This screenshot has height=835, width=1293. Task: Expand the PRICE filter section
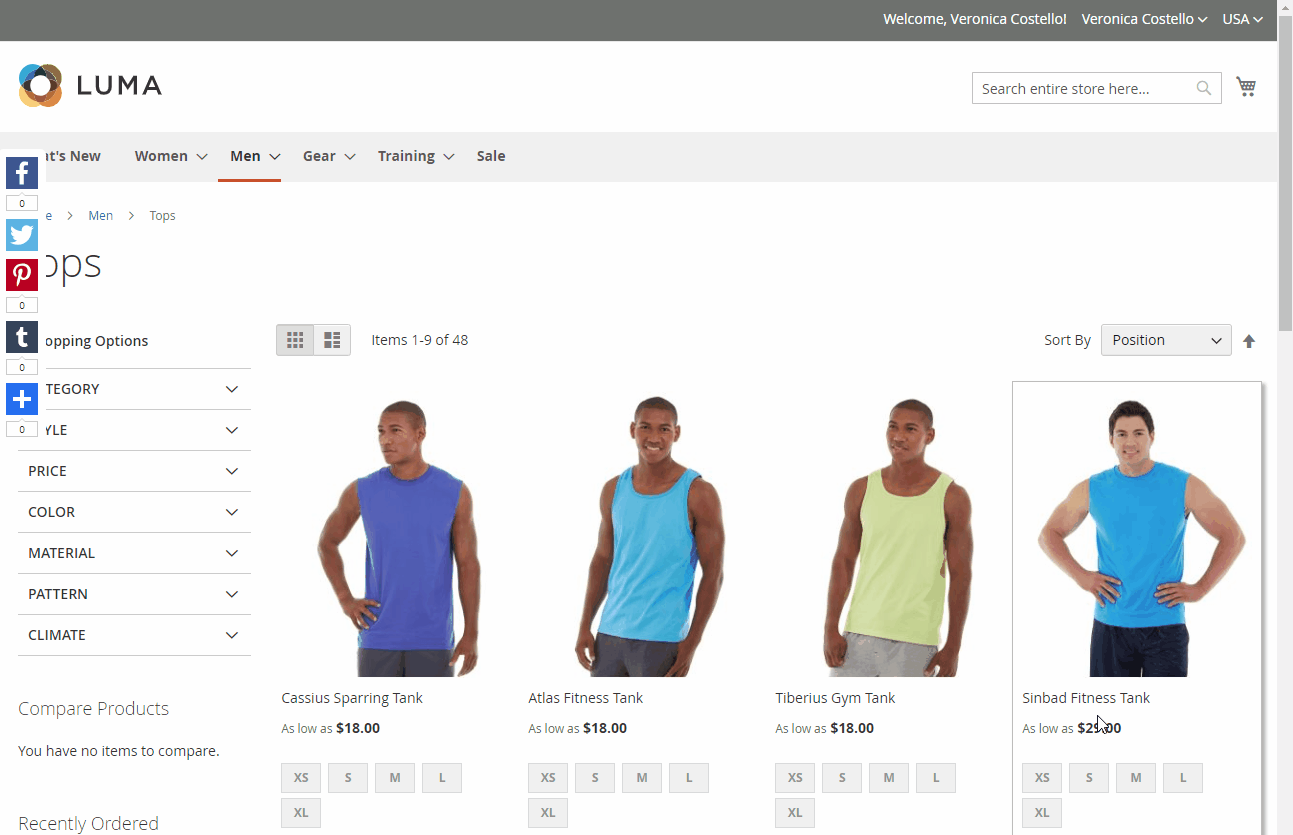(134, 471)
